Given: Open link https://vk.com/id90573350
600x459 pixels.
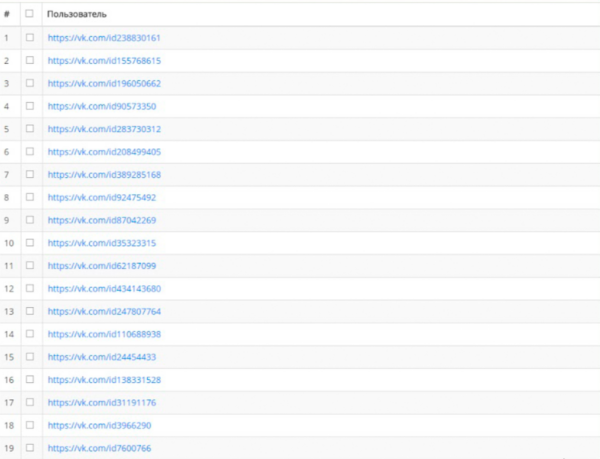Looking at the screenshot, I should pyautogui.click(x=102, y=106).
